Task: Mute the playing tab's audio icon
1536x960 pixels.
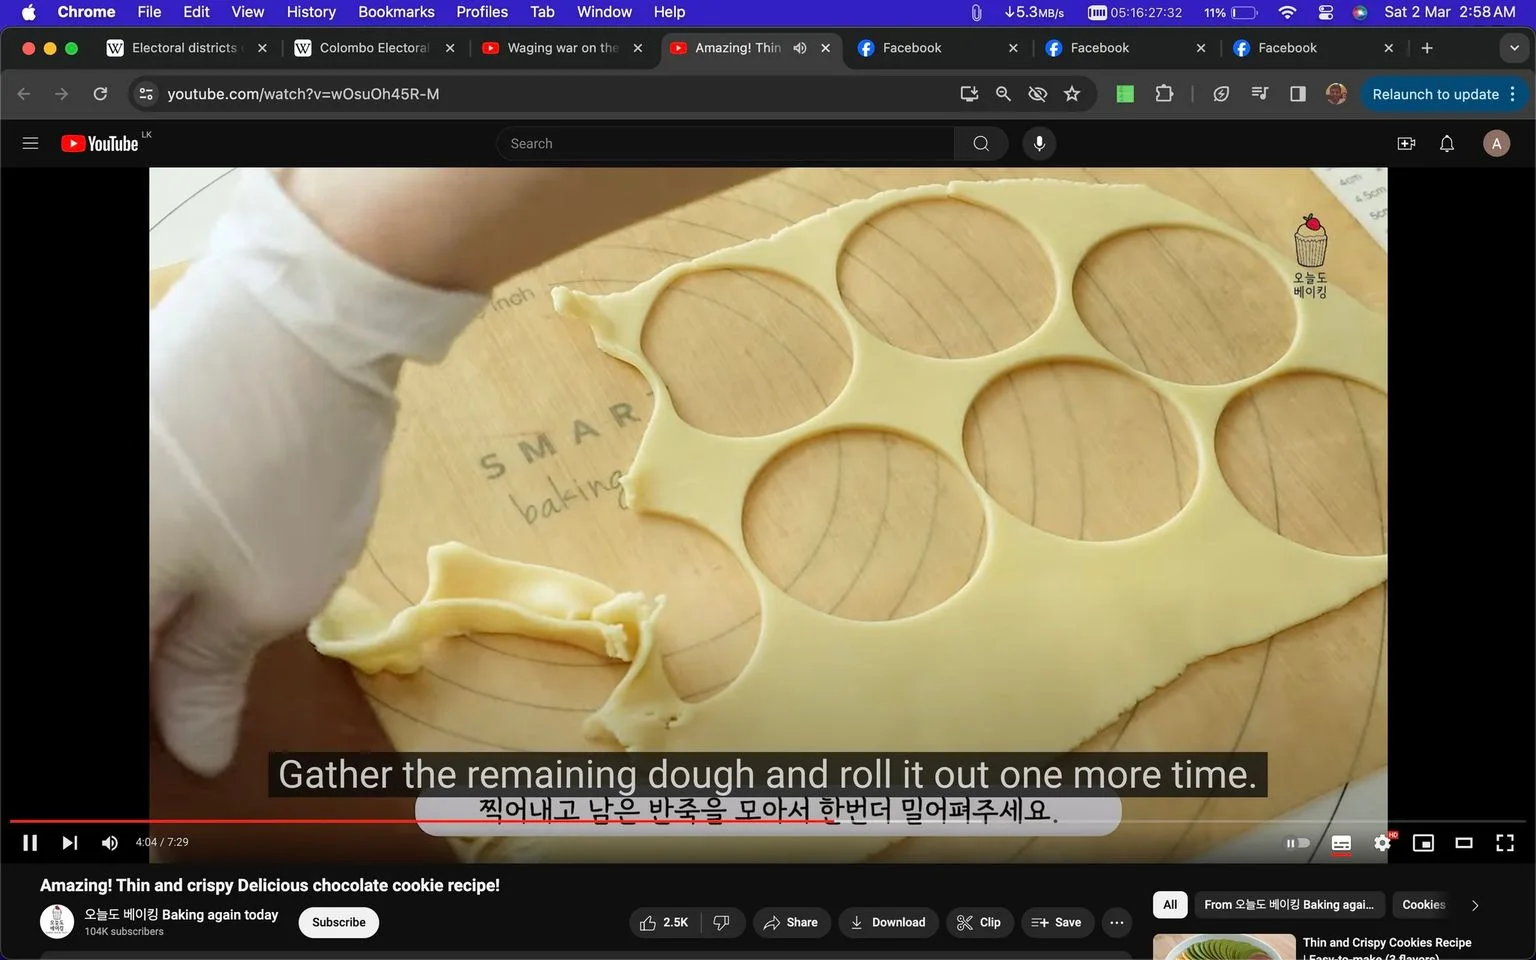Action: pyautogui.click(x=800, y=48)
